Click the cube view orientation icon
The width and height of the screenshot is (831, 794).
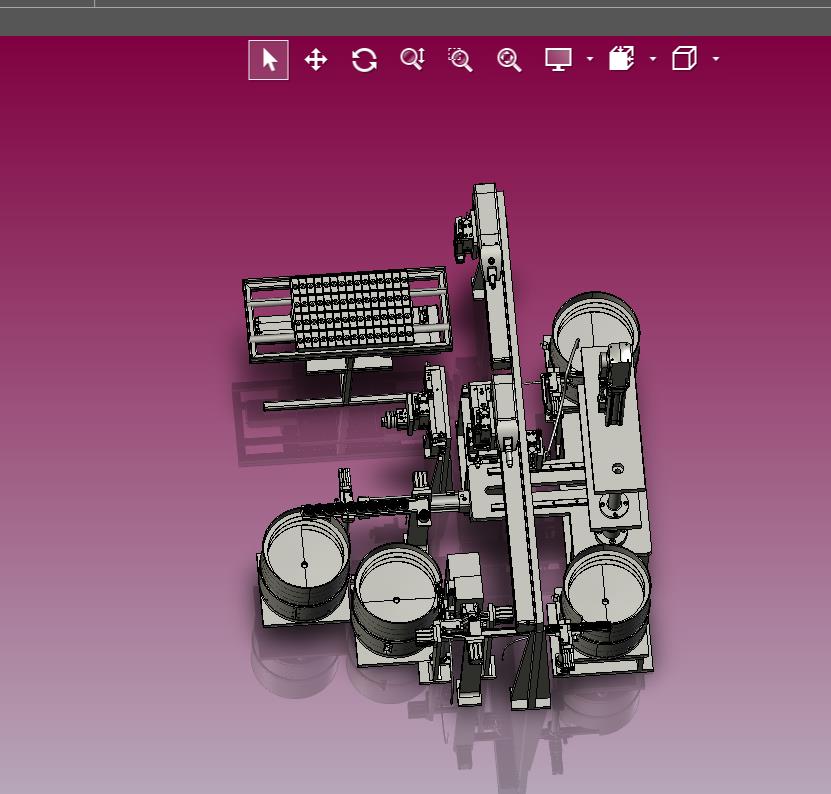click(x=684, y=58)
